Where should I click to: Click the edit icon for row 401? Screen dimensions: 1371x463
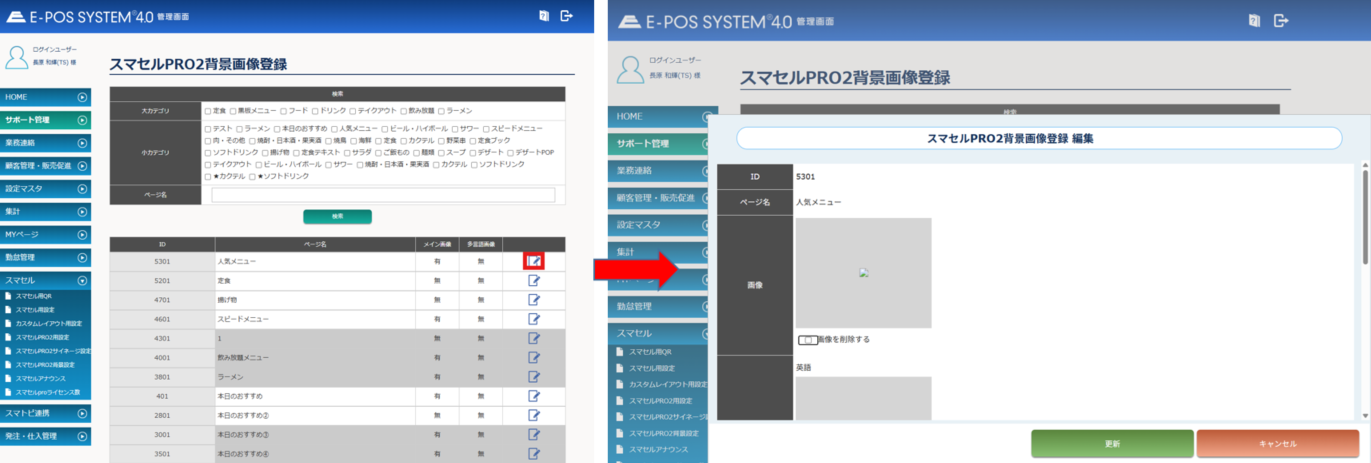(x=534, y=395)
